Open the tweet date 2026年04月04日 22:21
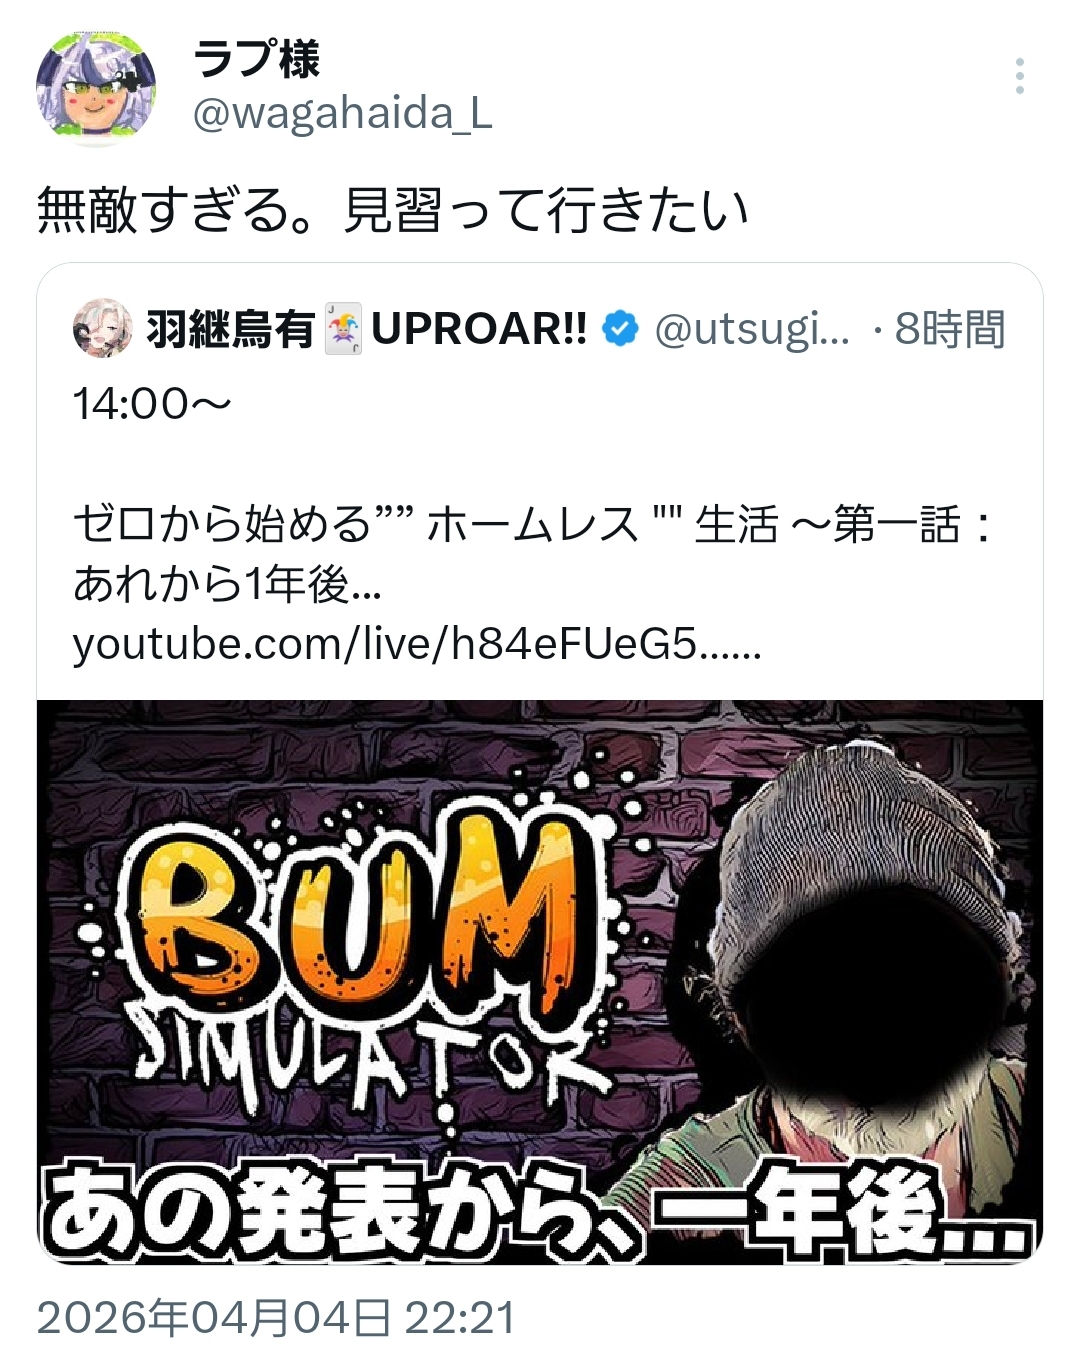The height and width of the screenshot is (1366, 1080). tap(276, 1318)
